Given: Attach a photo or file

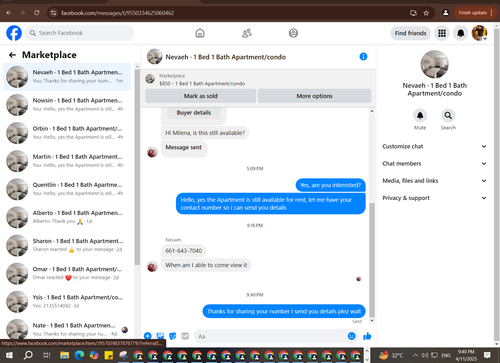Looking at the screenshot, I should (x=160, y=336).
